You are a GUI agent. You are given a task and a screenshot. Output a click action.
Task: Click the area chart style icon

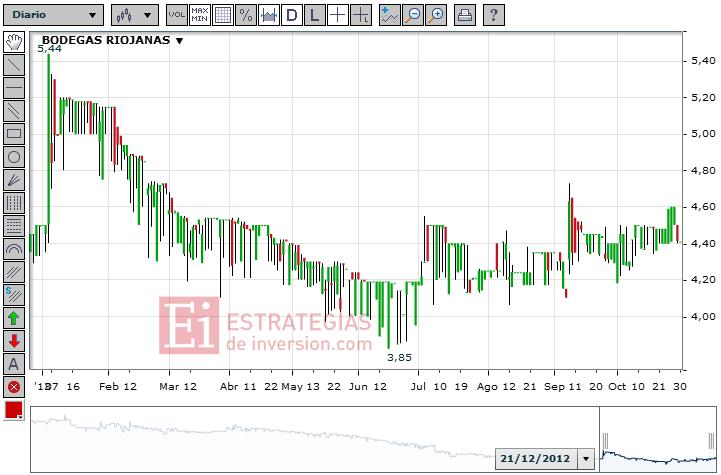[269, 15]
